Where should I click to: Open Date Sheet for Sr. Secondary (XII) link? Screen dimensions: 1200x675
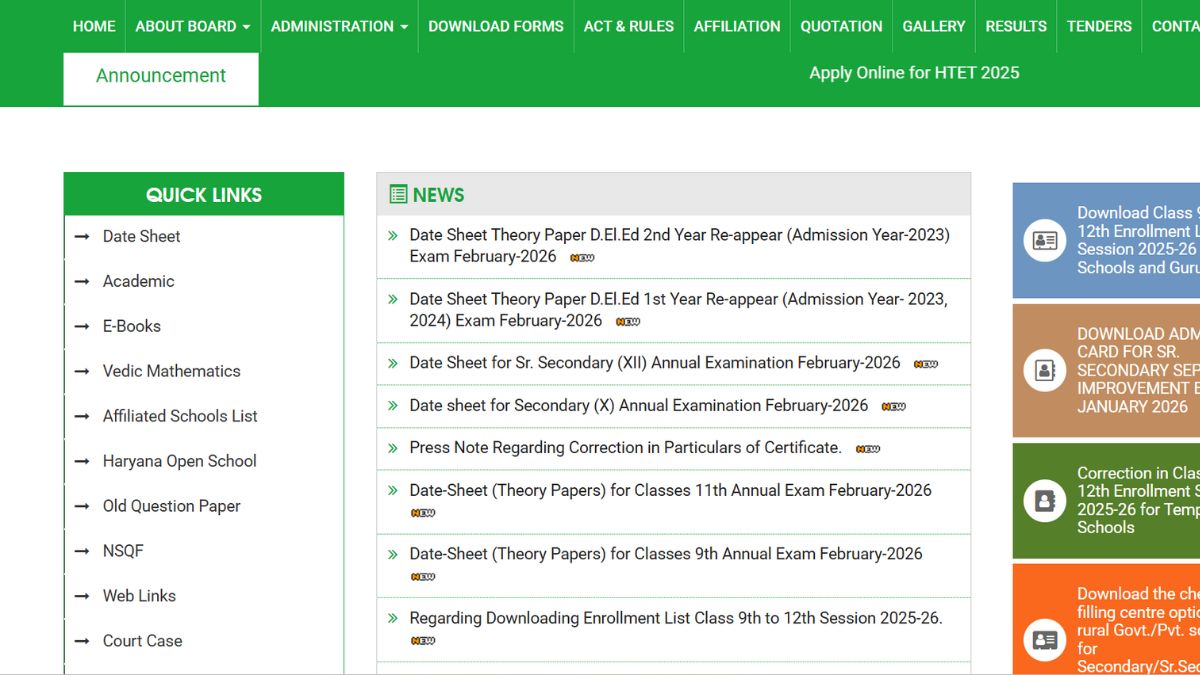(x=655, y=363)
